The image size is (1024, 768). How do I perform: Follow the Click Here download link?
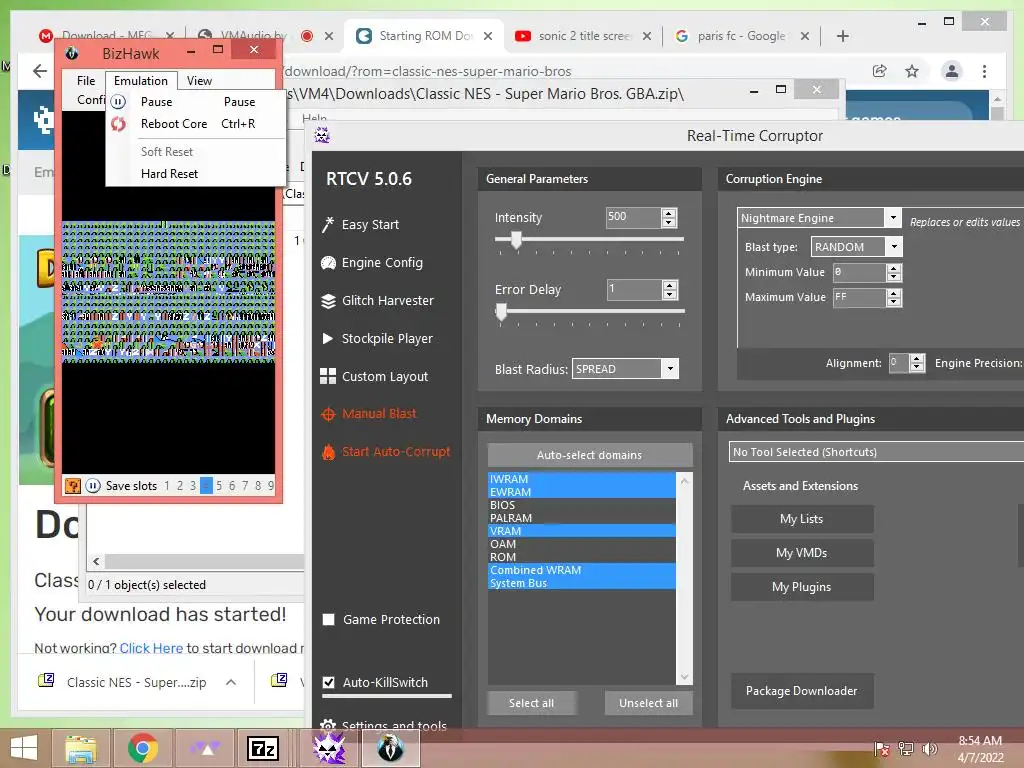pos(151,648)
